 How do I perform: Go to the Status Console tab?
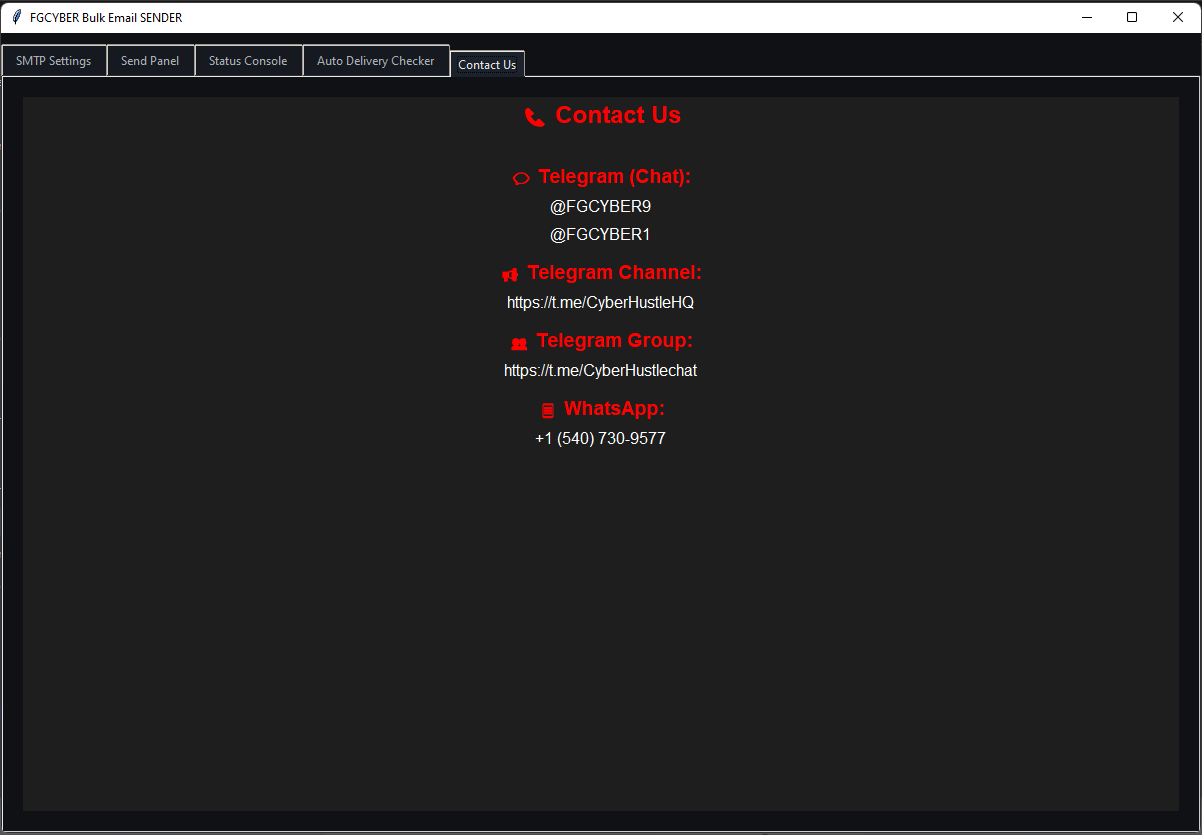pyautogui.click(x=248, y=61)
